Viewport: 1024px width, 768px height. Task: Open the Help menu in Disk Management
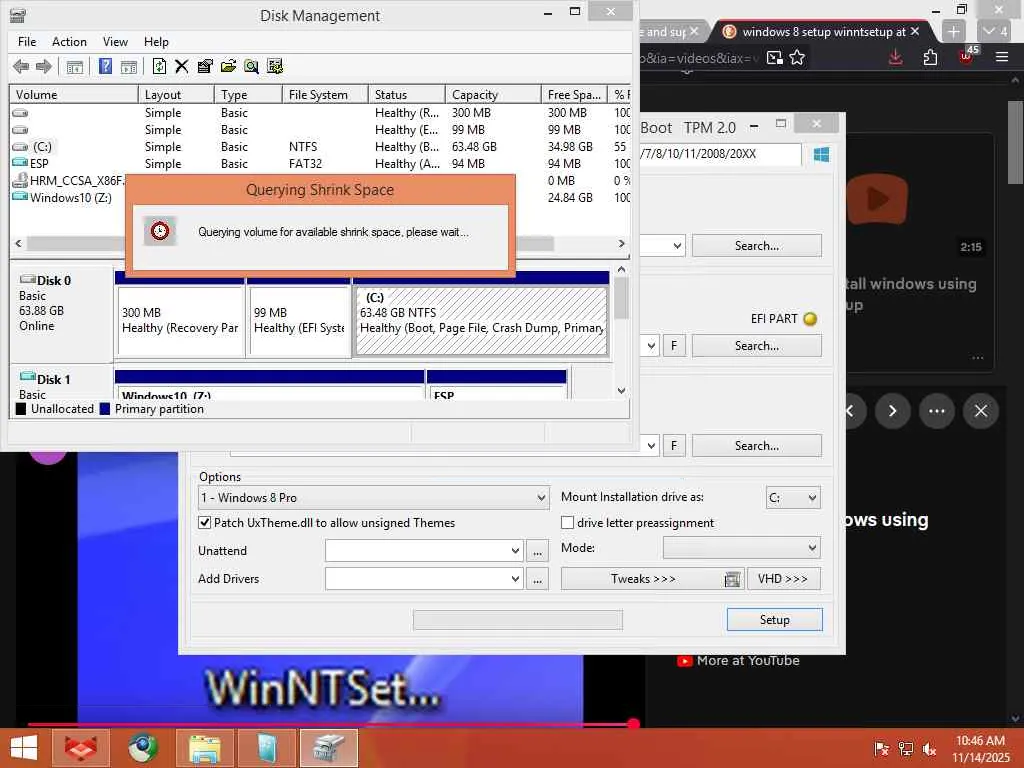pos(156,42)
